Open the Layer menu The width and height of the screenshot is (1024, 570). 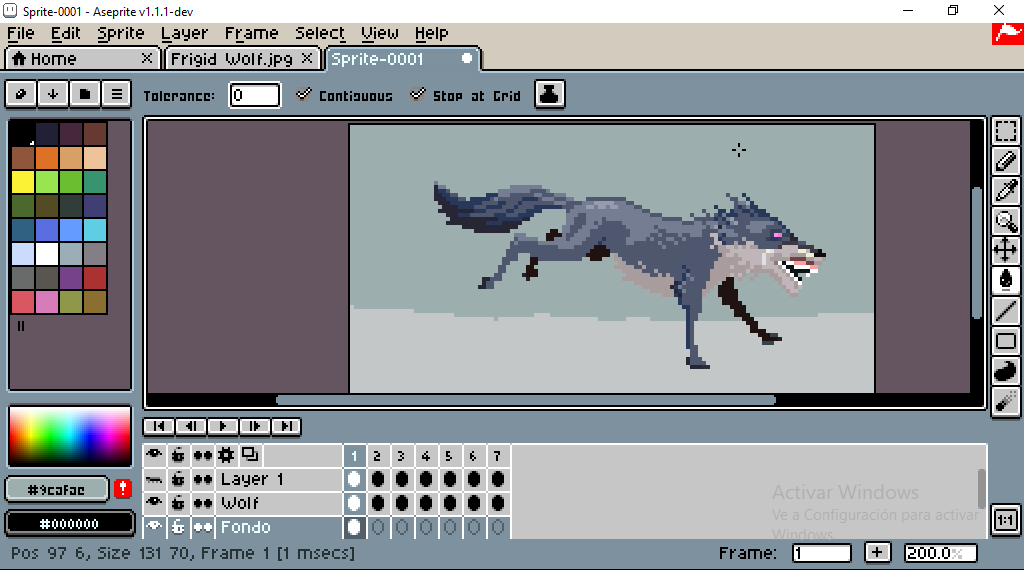coord(184,33)
